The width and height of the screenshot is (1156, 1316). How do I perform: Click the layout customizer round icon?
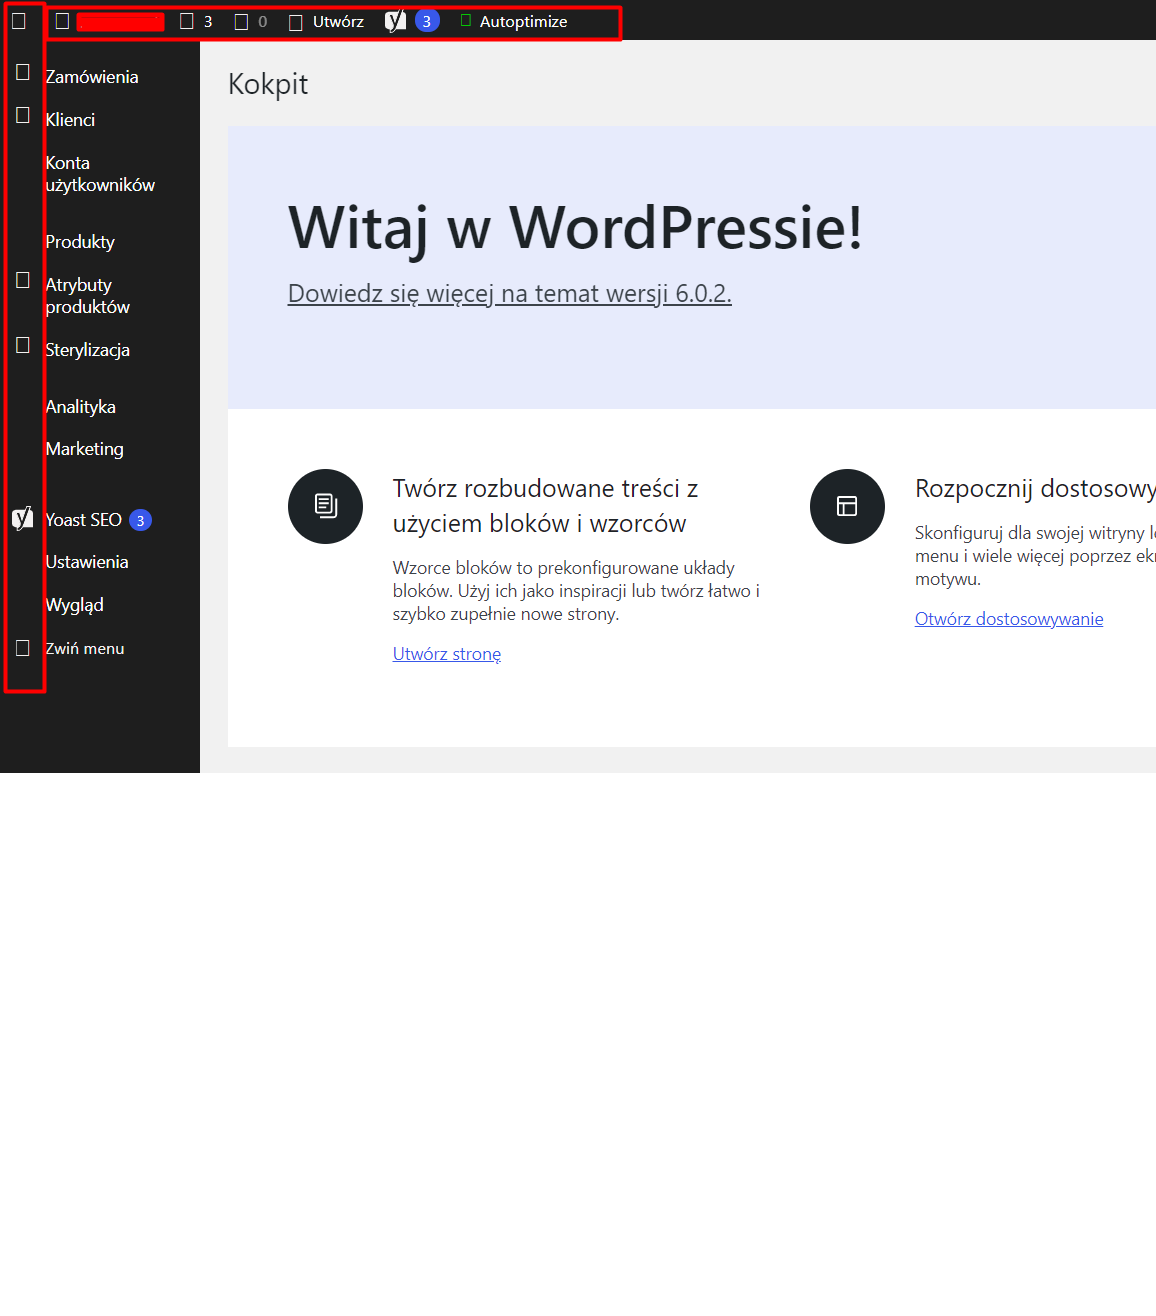tap(847, 506)
